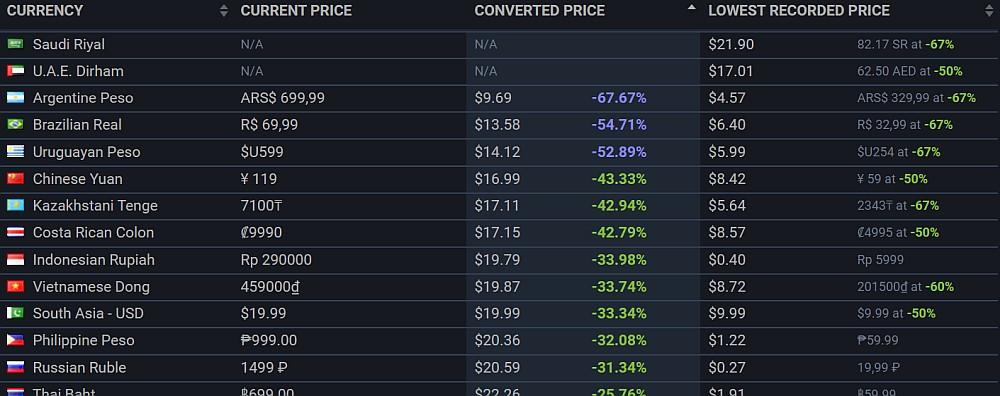This screenshot has height=396, width=1000.
Task: Sort by the LOWEST RECORDED PRICE header
Action: (x=798, y=11)
